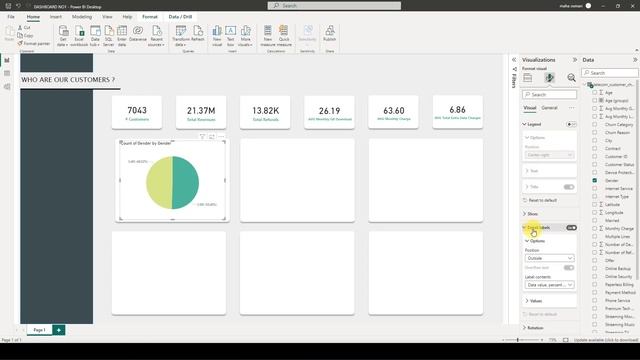Open the File menu
The image size is (640, 360).
pyautogui.click(x=11, y=17)
